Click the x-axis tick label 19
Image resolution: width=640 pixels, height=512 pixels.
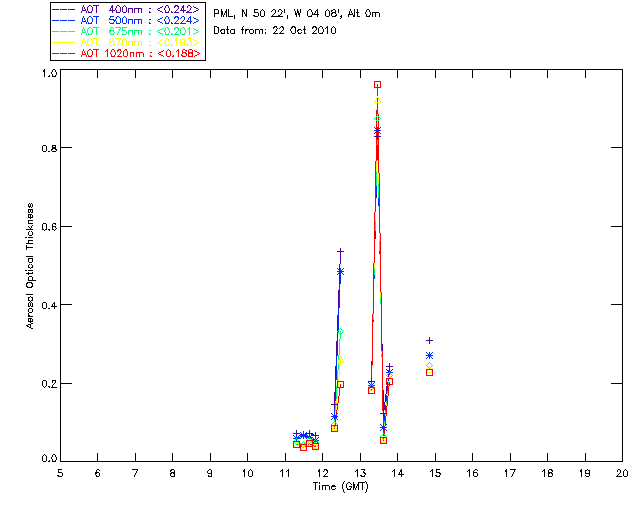click(x=585, y=473)
